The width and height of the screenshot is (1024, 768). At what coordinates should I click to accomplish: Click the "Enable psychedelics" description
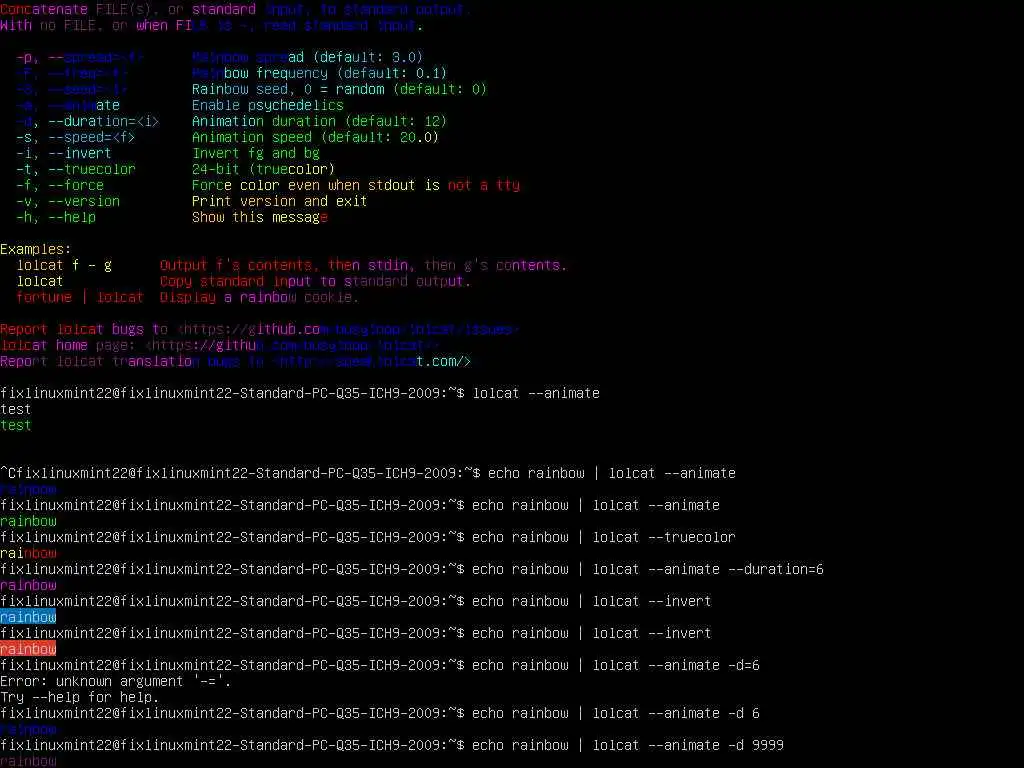(x=267, y=105)
